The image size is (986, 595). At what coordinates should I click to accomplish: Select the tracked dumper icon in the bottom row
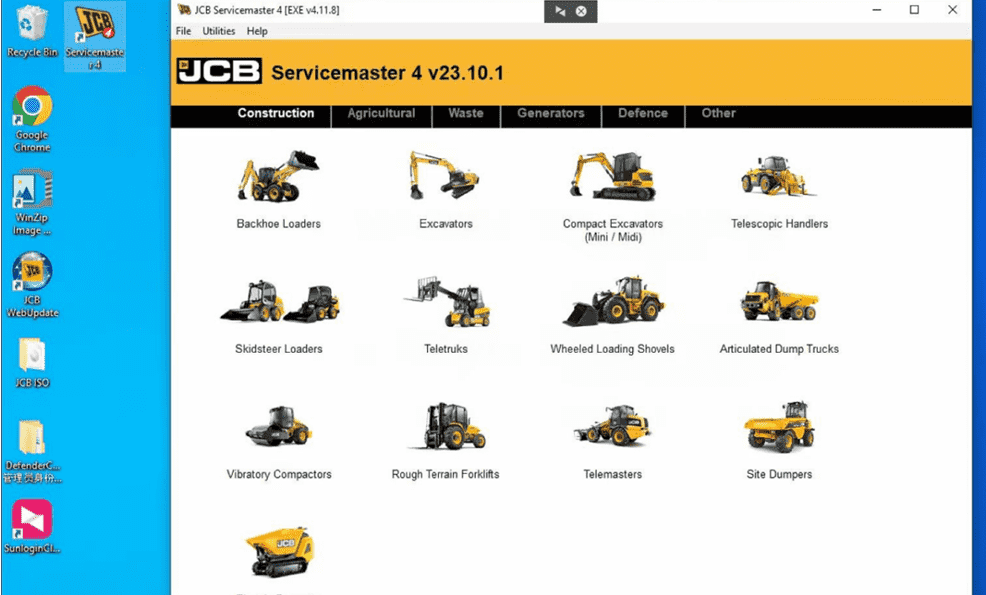point(279,552)
